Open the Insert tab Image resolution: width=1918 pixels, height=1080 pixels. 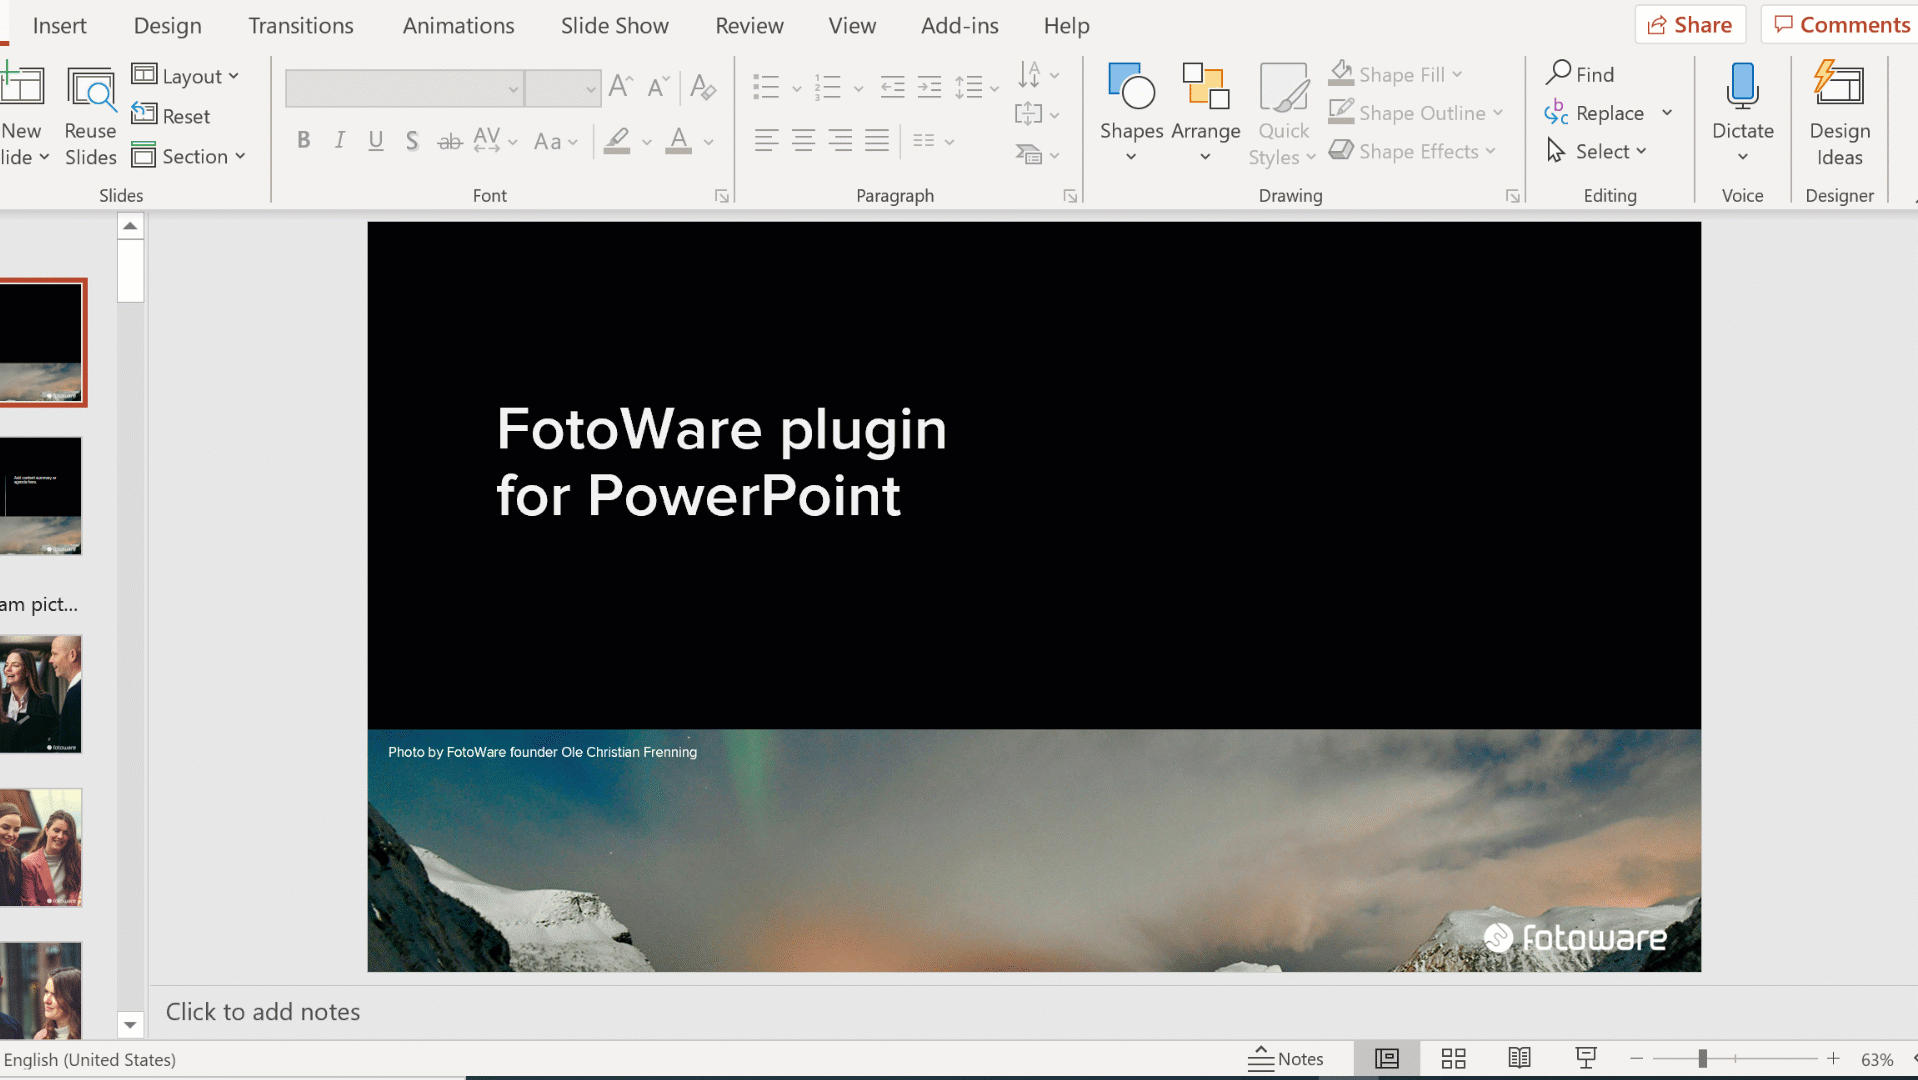[59, 26]
